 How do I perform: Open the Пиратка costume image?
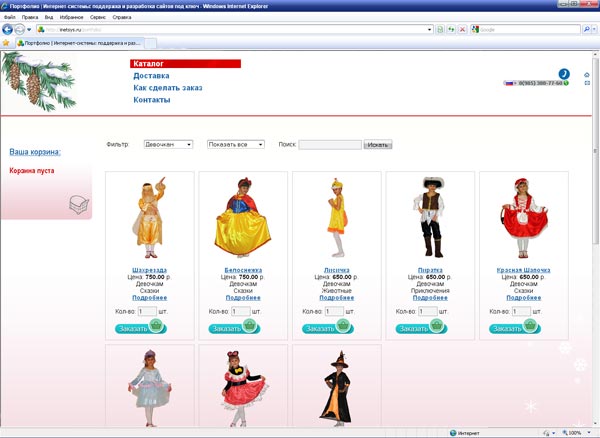click(430, 217)
